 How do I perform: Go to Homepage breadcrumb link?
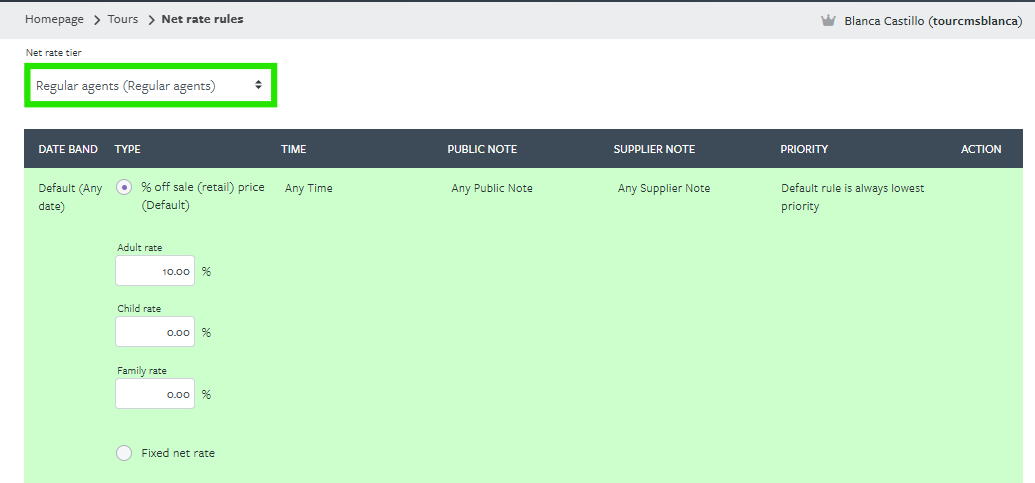[54, 19]
